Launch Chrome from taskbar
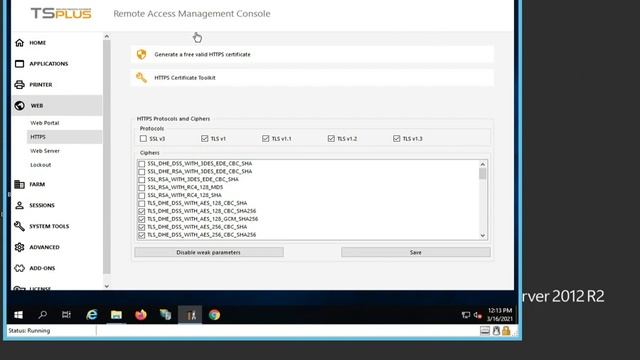 (214, 315)
